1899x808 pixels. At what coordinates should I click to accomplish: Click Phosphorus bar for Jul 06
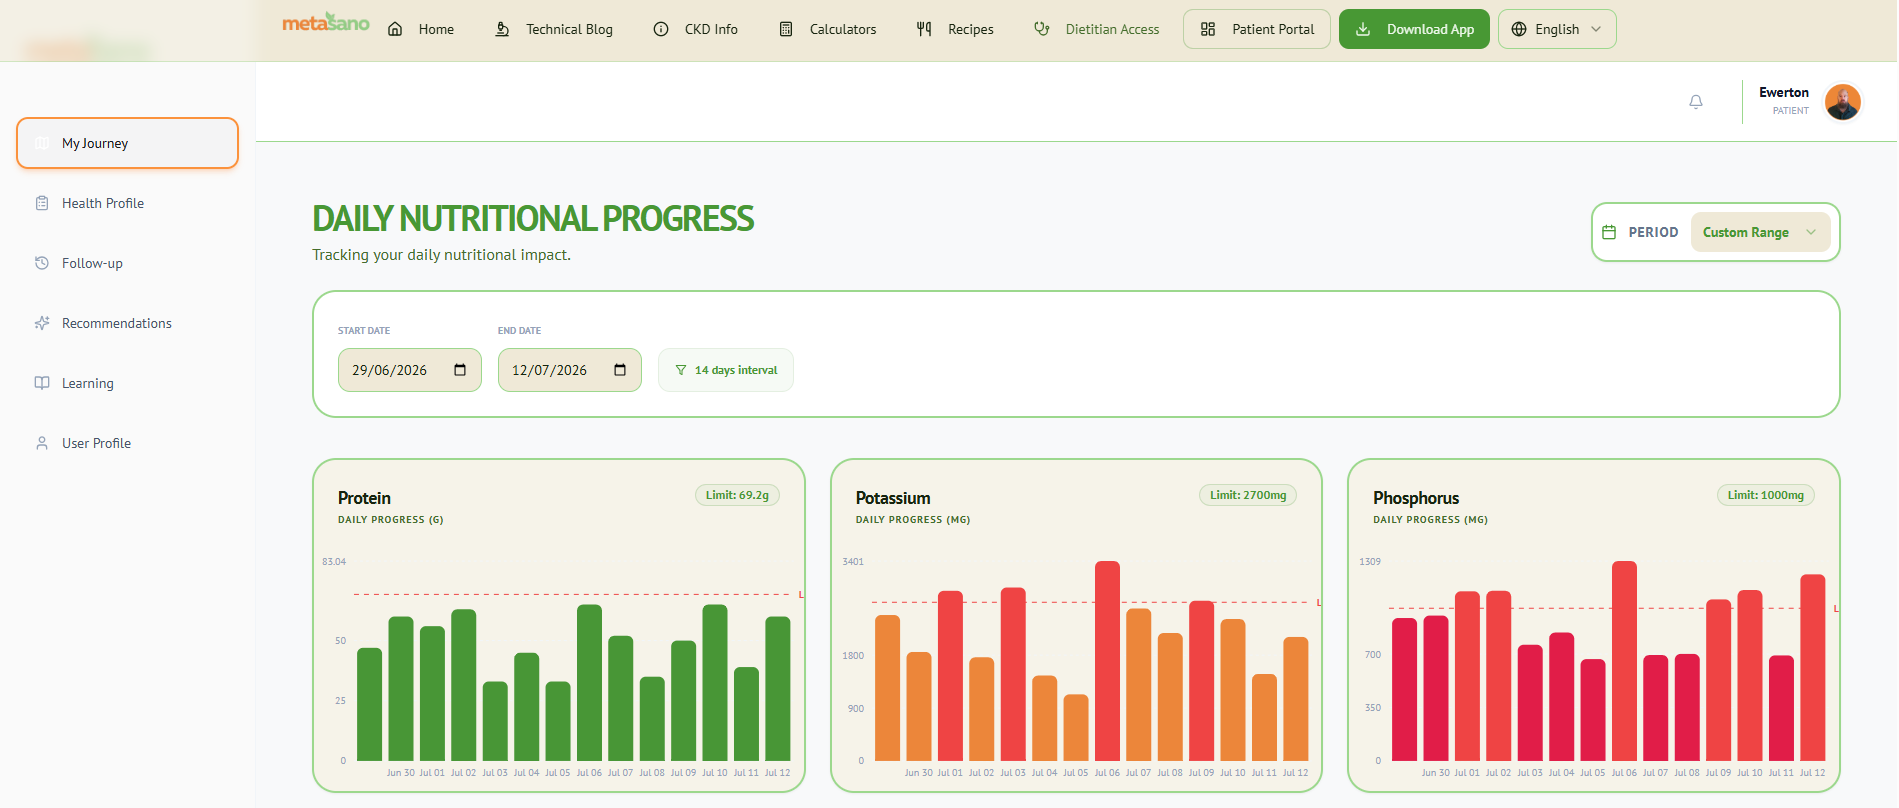[1625, 661]
